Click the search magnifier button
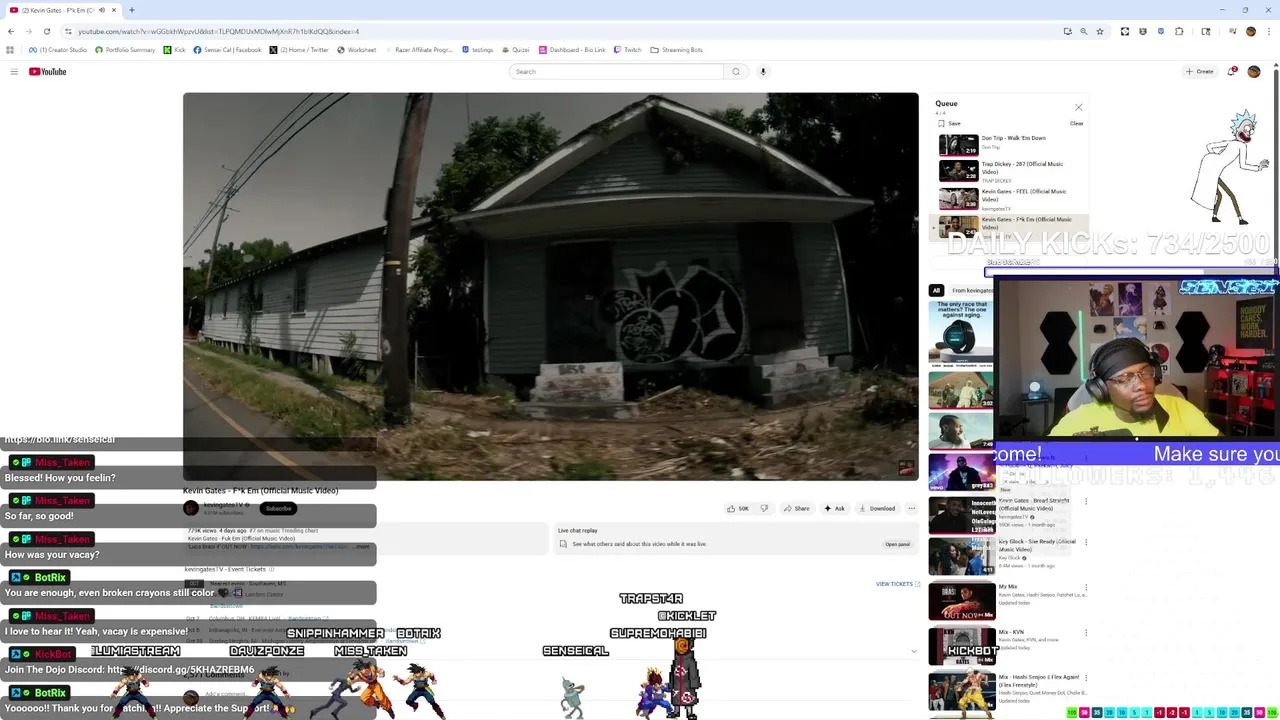 click(x=736, y=71)
